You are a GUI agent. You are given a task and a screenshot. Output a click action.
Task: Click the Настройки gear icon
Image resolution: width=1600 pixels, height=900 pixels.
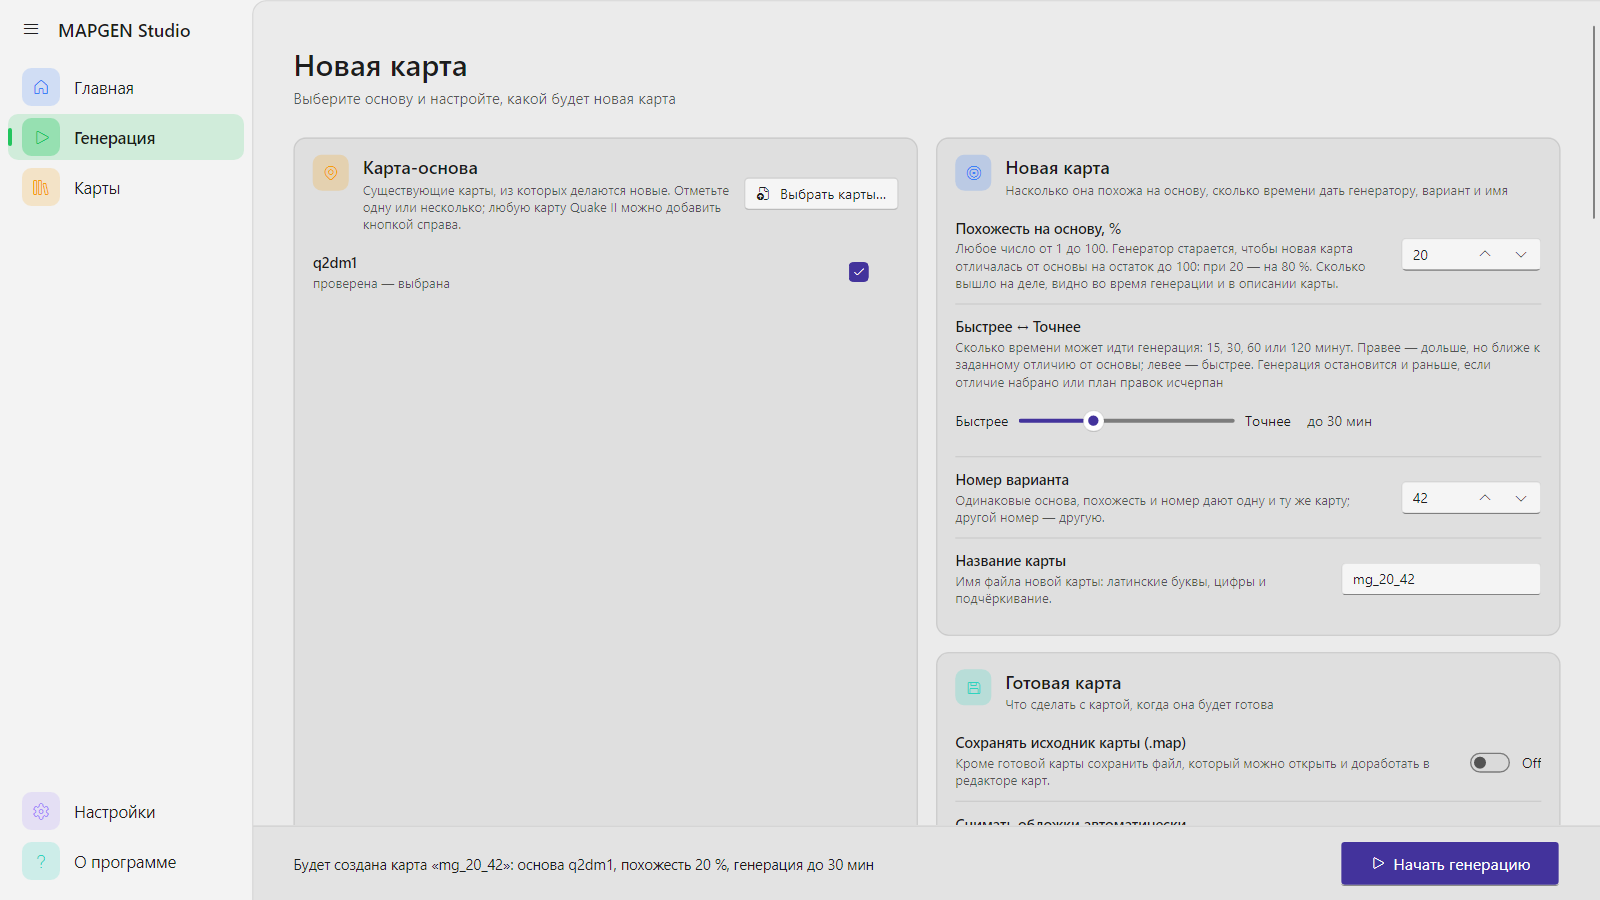(41, 811)
